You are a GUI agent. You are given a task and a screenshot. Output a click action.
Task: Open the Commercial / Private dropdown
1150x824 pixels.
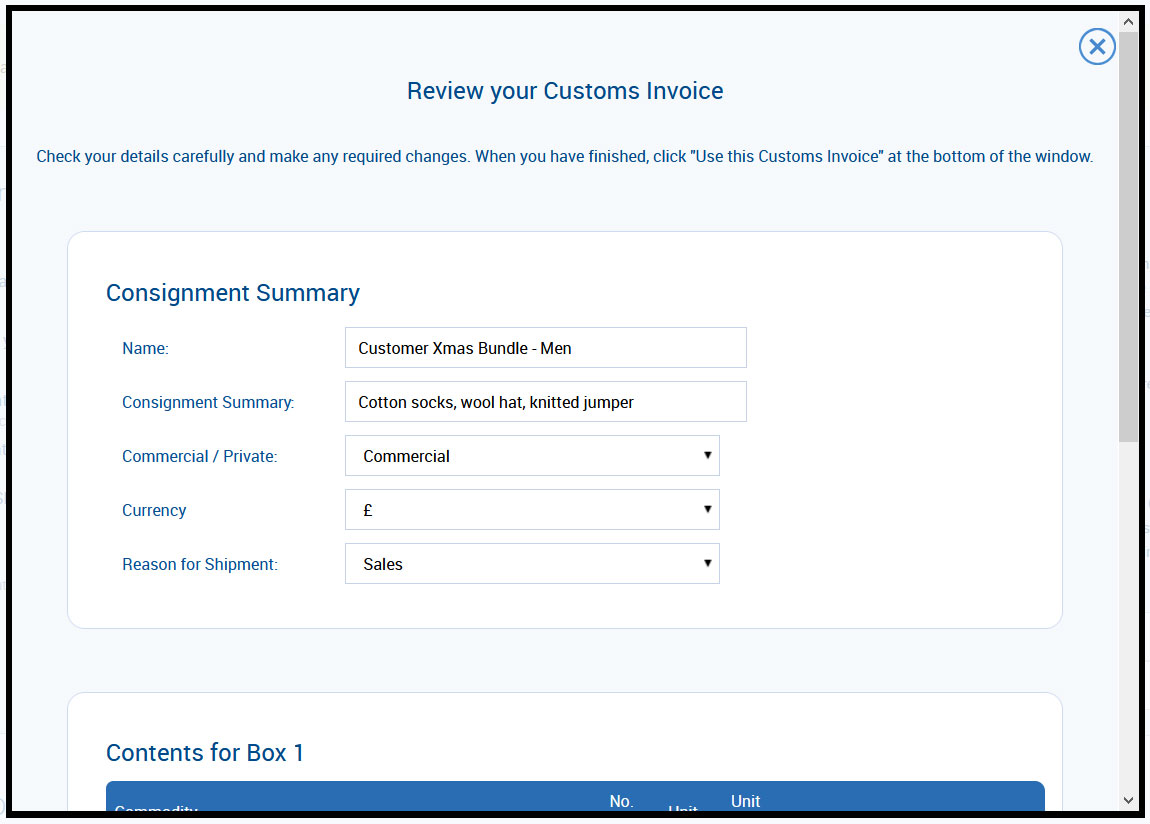coord(532,455)
